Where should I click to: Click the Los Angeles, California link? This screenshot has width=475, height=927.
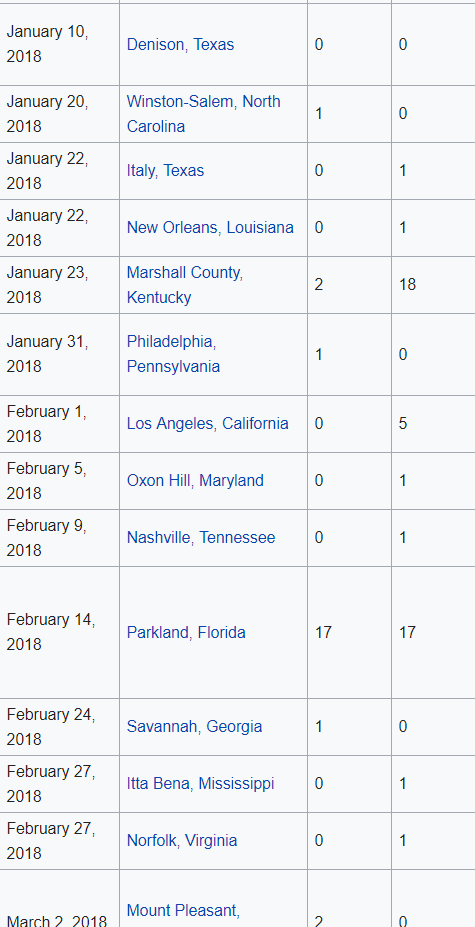pyautogui.click(x=208, y=424)
